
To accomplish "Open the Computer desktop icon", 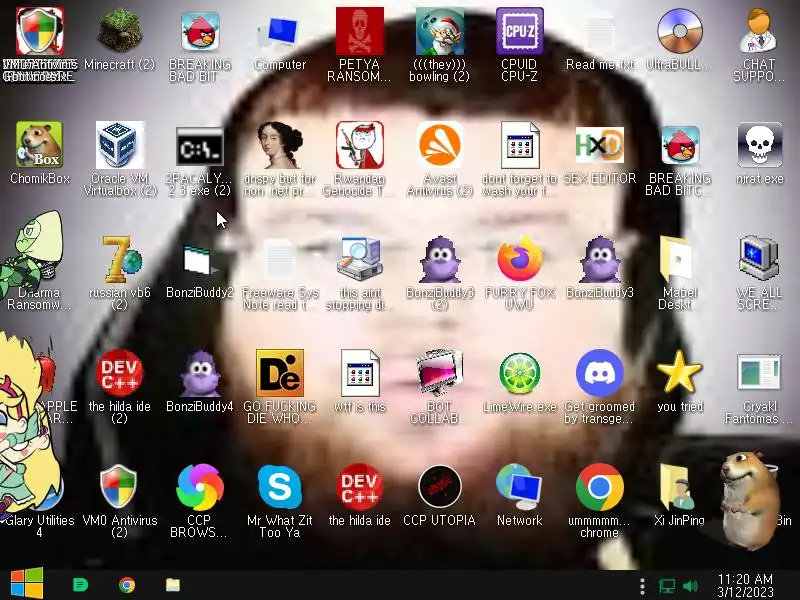I will tap(280, 32).
